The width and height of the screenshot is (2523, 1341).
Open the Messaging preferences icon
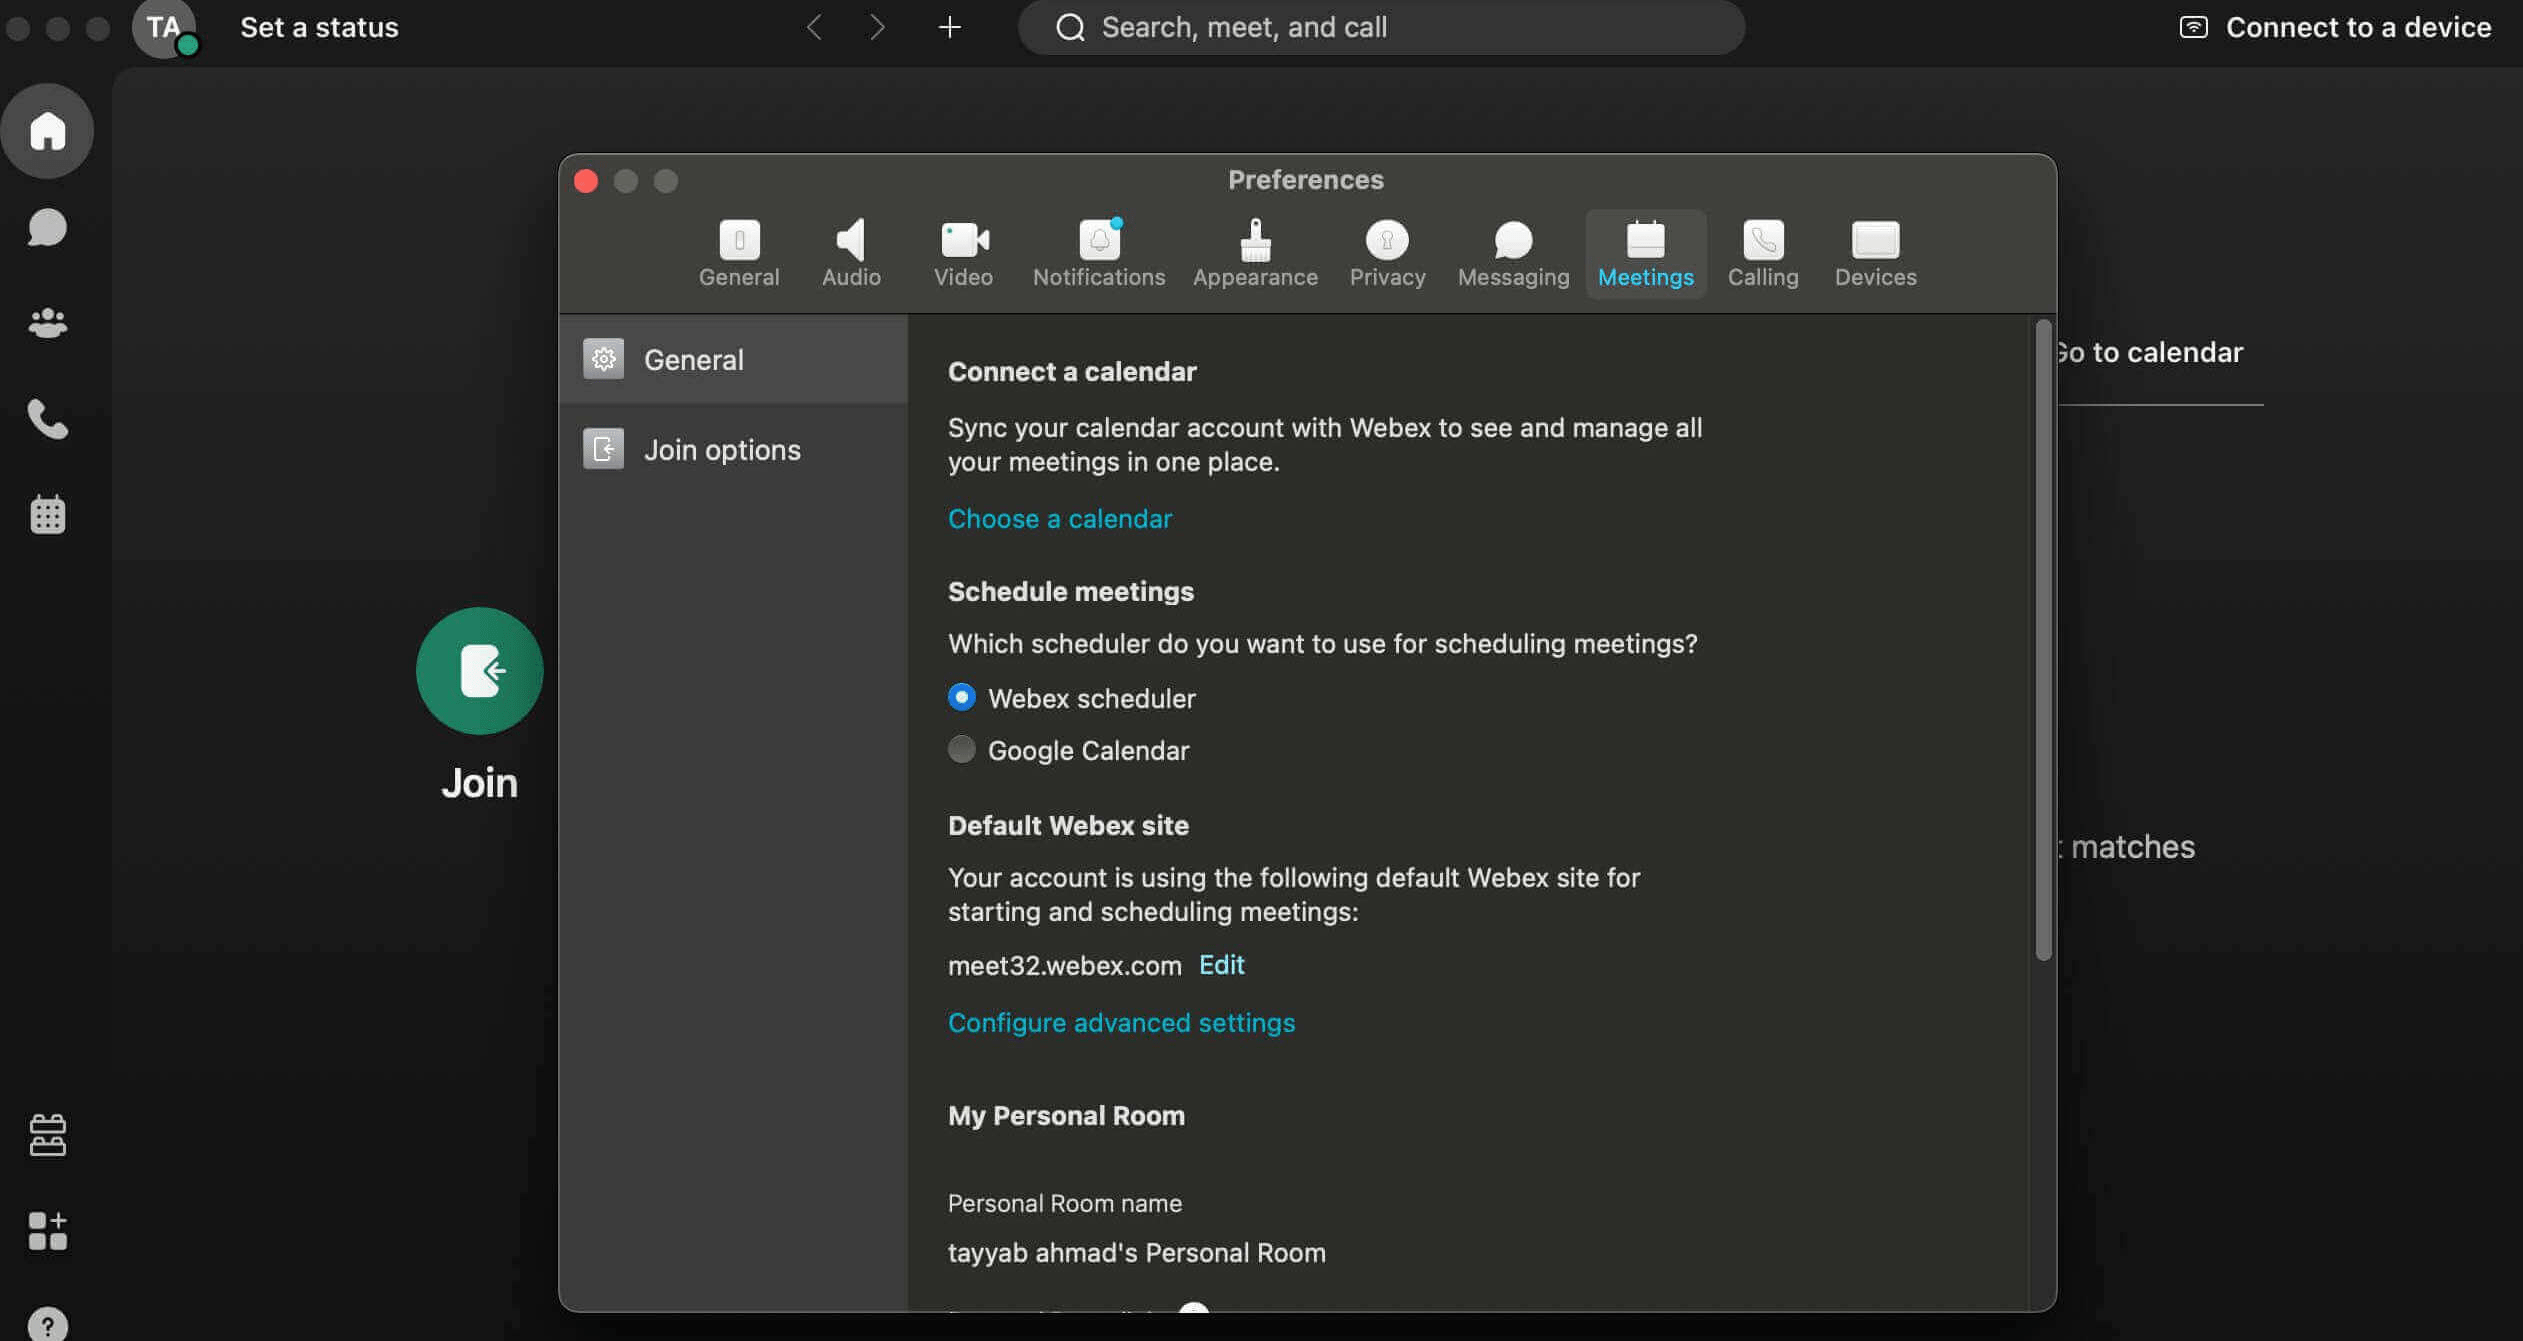click(x=1512, y=252)
